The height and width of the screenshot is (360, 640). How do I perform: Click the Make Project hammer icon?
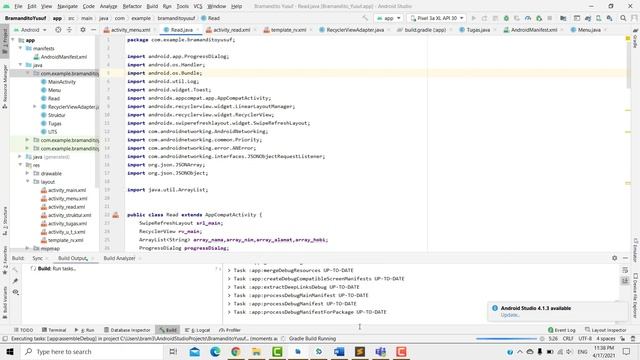point(365,18)
